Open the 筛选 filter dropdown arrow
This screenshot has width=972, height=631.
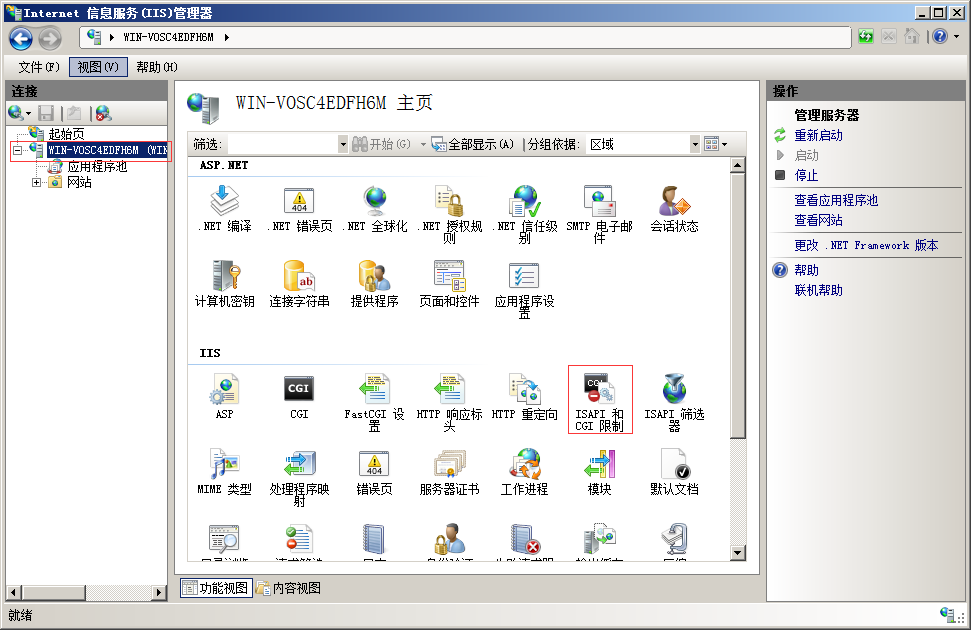[x=343, y=144]
